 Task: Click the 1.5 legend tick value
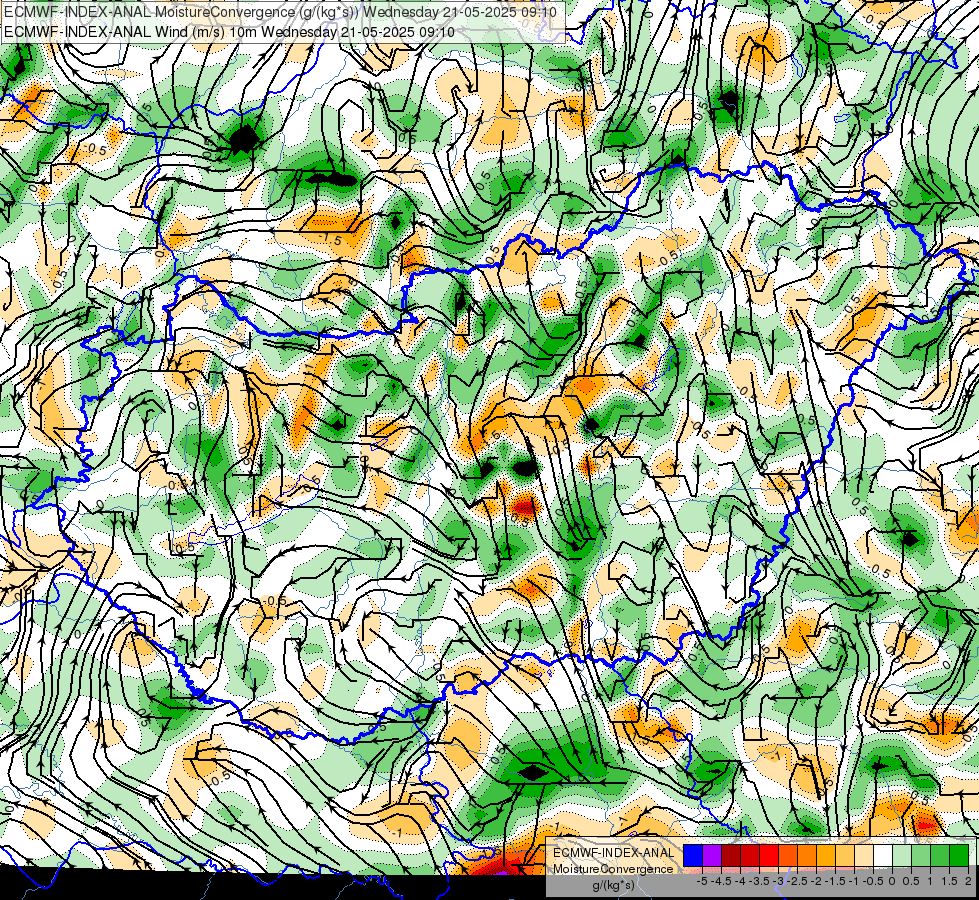pyautogui.click(x=949, y=881)
